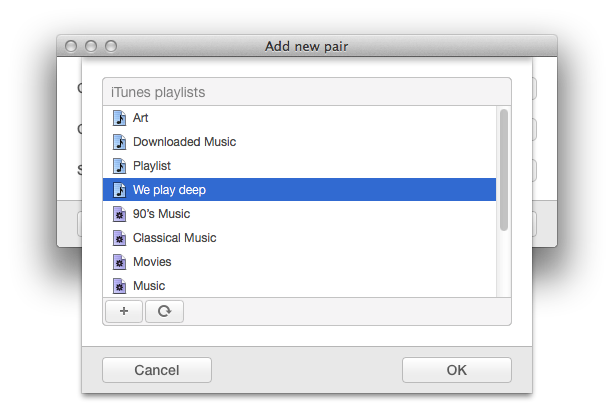Click the Music smart playlist gear icon
Viewport: 614px width, 404px height.
click(x=119, y=286)
